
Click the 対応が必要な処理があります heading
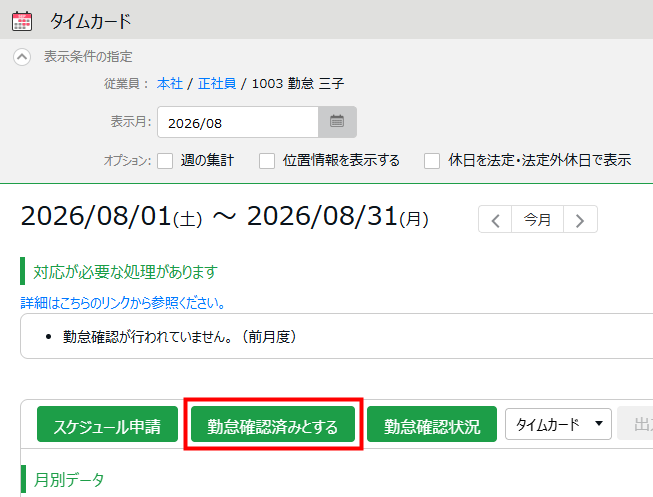tap(125, 272)
